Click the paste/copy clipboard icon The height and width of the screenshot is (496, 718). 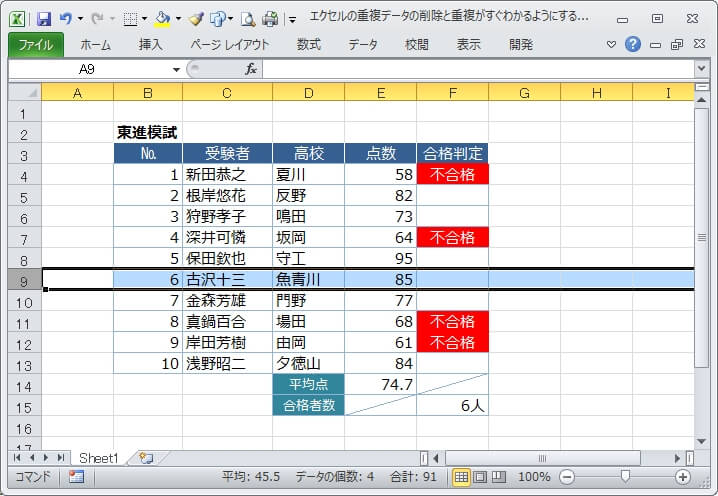pyautogui.click(x=218, y=19)
